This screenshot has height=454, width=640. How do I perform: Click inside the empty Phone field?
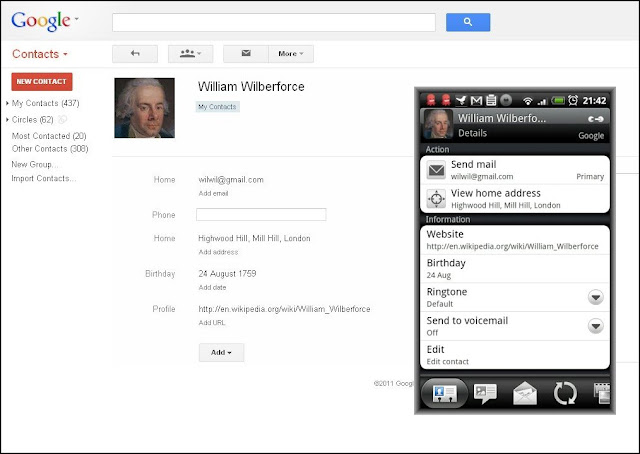coord(261,215)
